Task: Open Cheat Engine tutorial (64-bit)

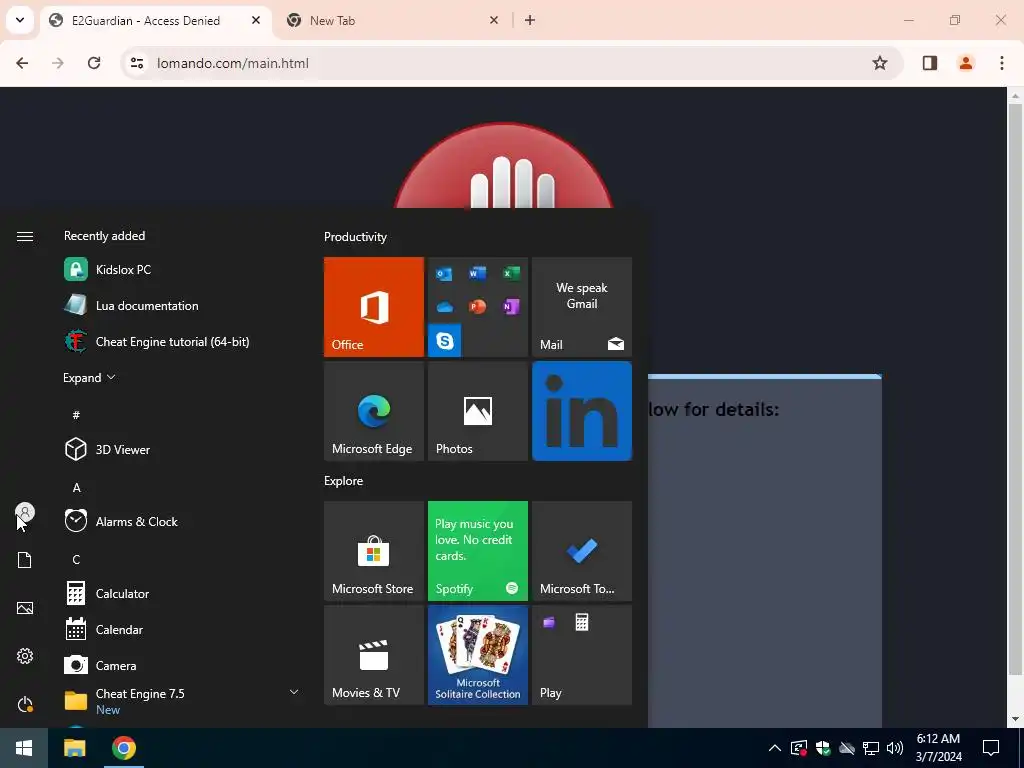Action: (x=179, y=342)
